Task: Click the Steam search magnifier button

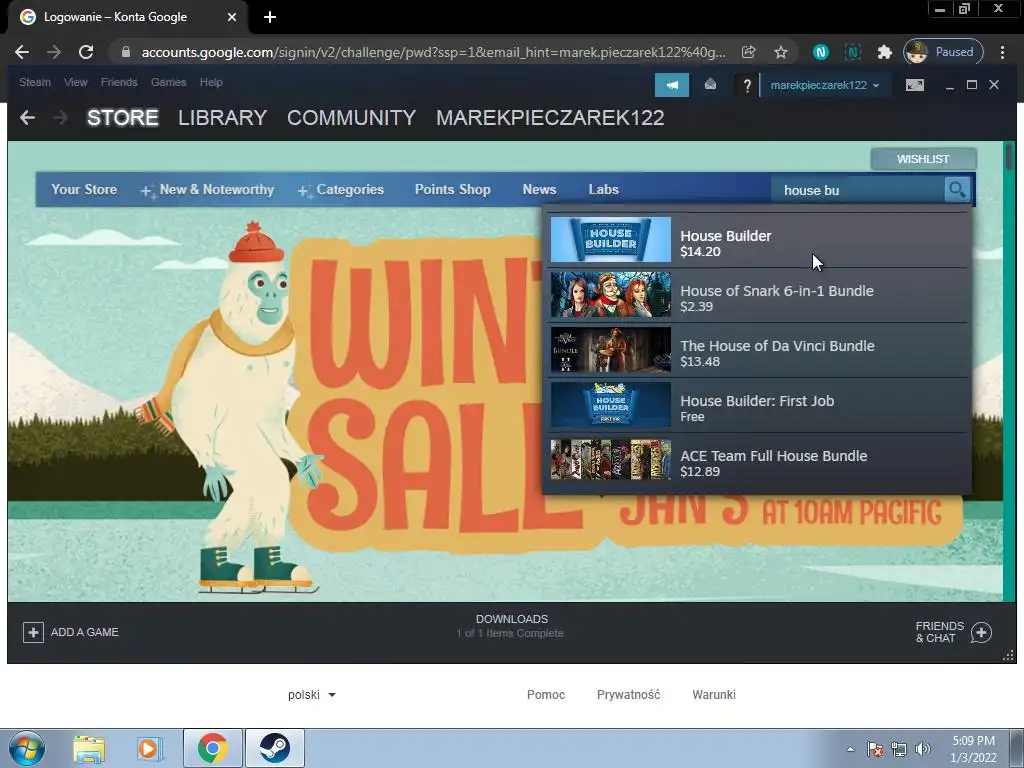Action: [957, 190]
